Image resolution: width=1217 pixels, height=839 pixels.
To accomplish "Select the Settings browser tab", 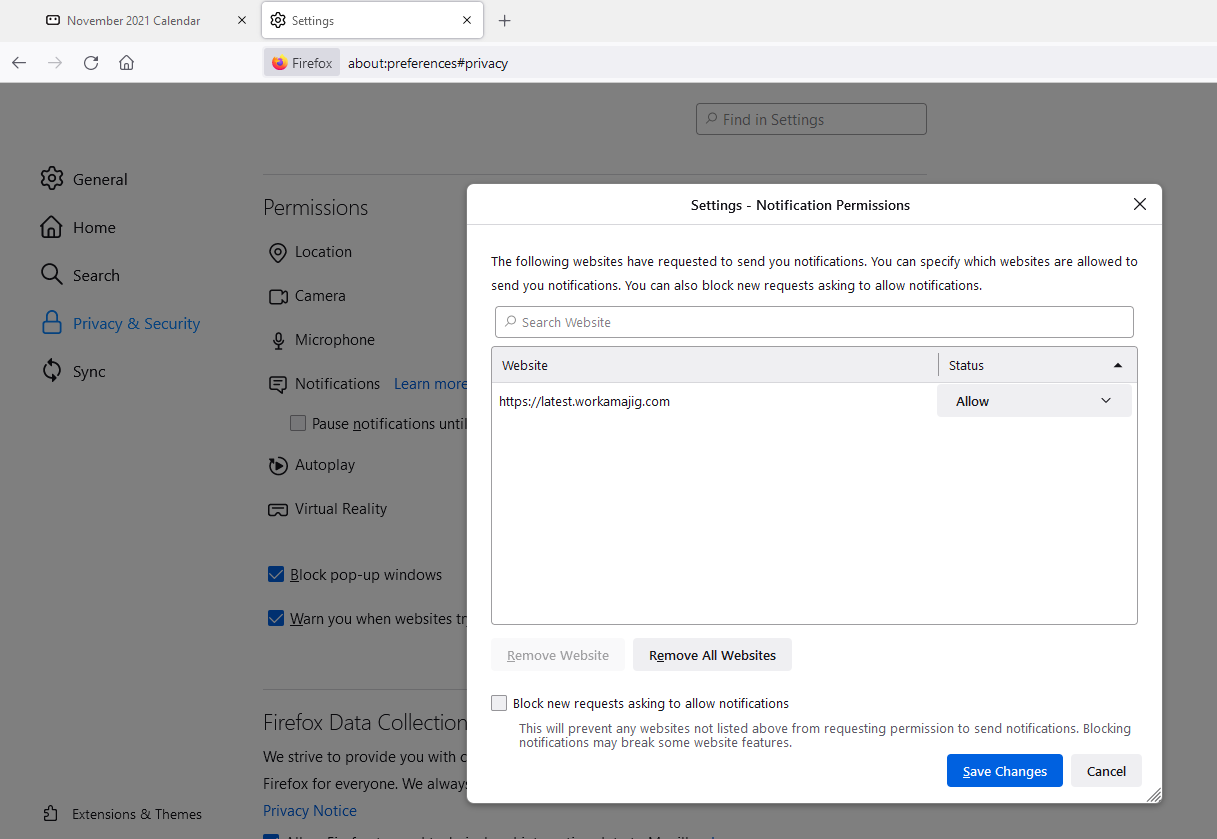I will coord(373,20).
